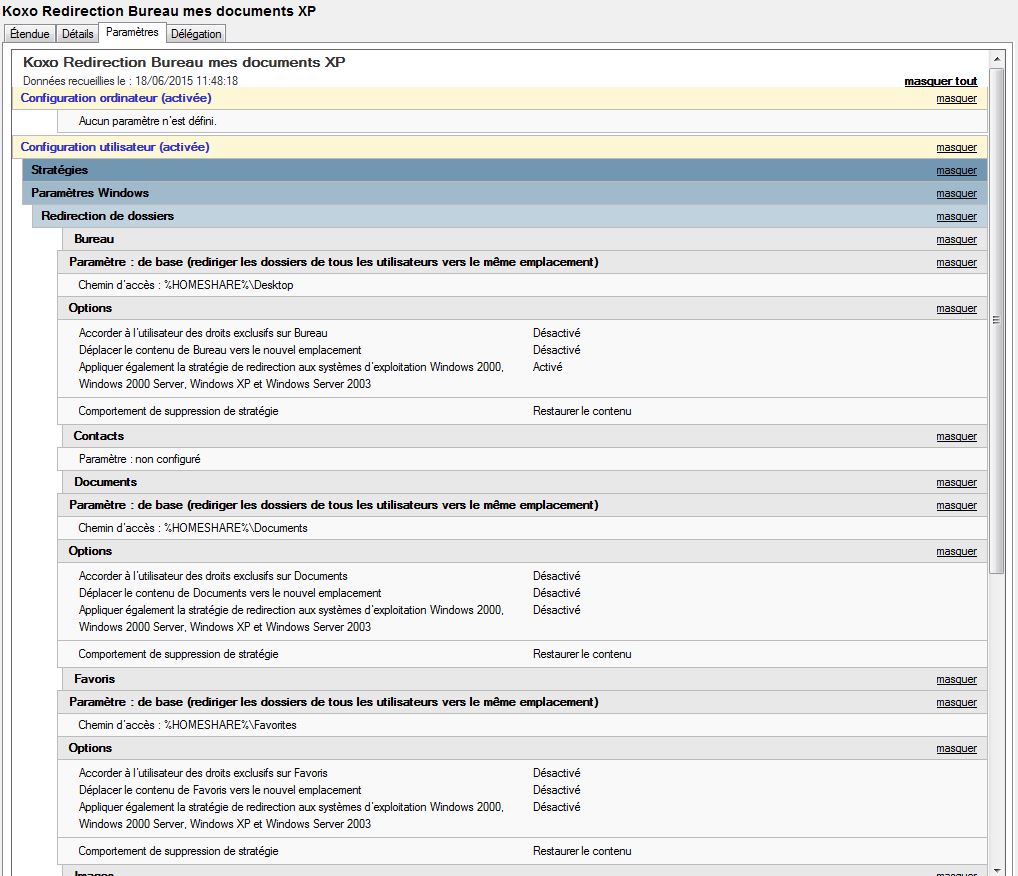This screenshot has width=1018, height=876.
Task: Open the Détails tab
Action: [x=78, y=34]
